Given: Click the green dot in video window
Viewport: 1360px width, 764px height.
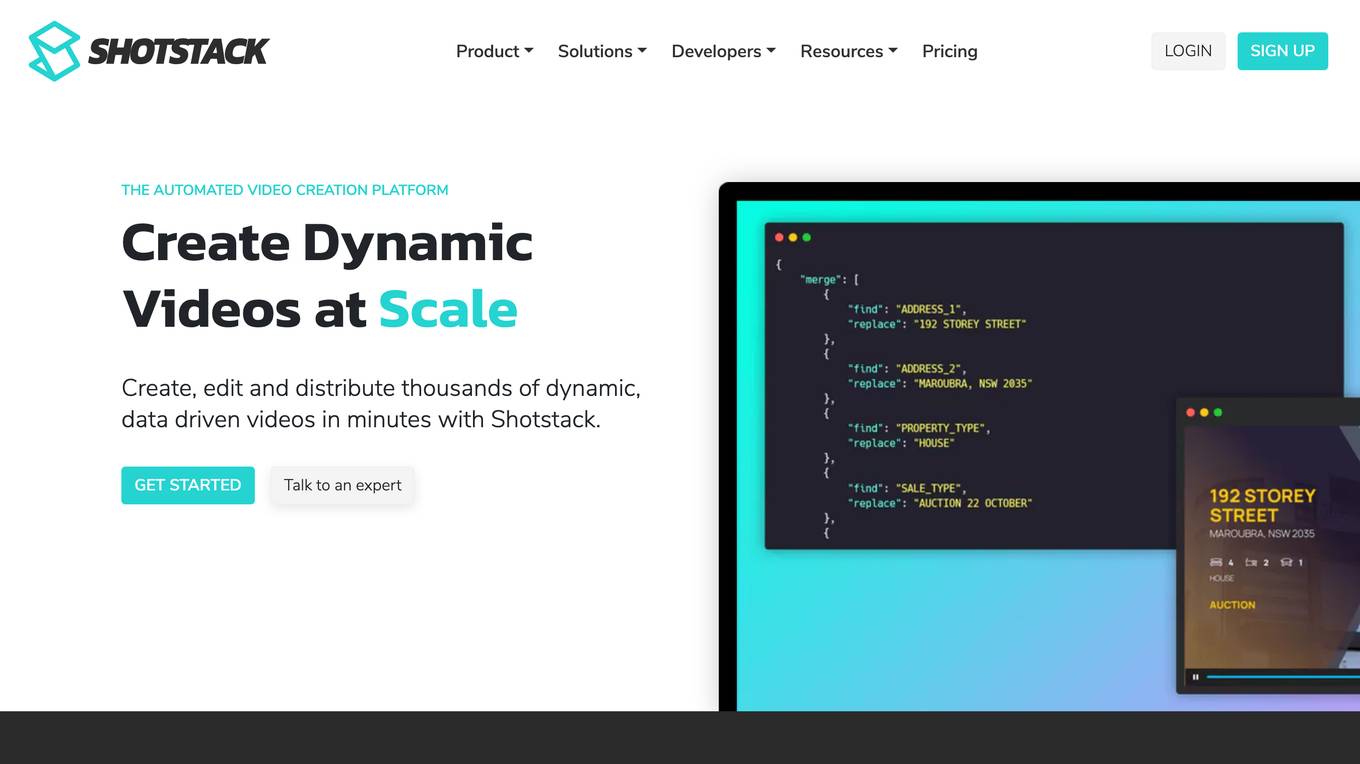Looking at the screenshot, I should click(1218, 412).
